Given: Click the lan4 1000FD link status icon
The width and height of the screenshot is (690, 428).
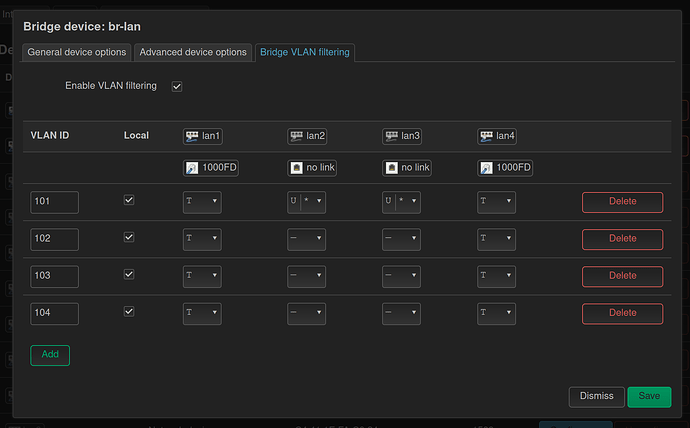Looking at the screenshot, I should pos(486,168).
